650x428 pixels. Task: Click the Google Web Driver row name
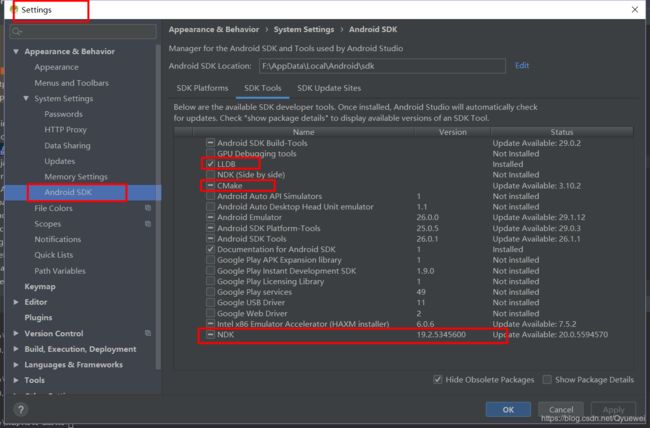click(x=252, y=313)
